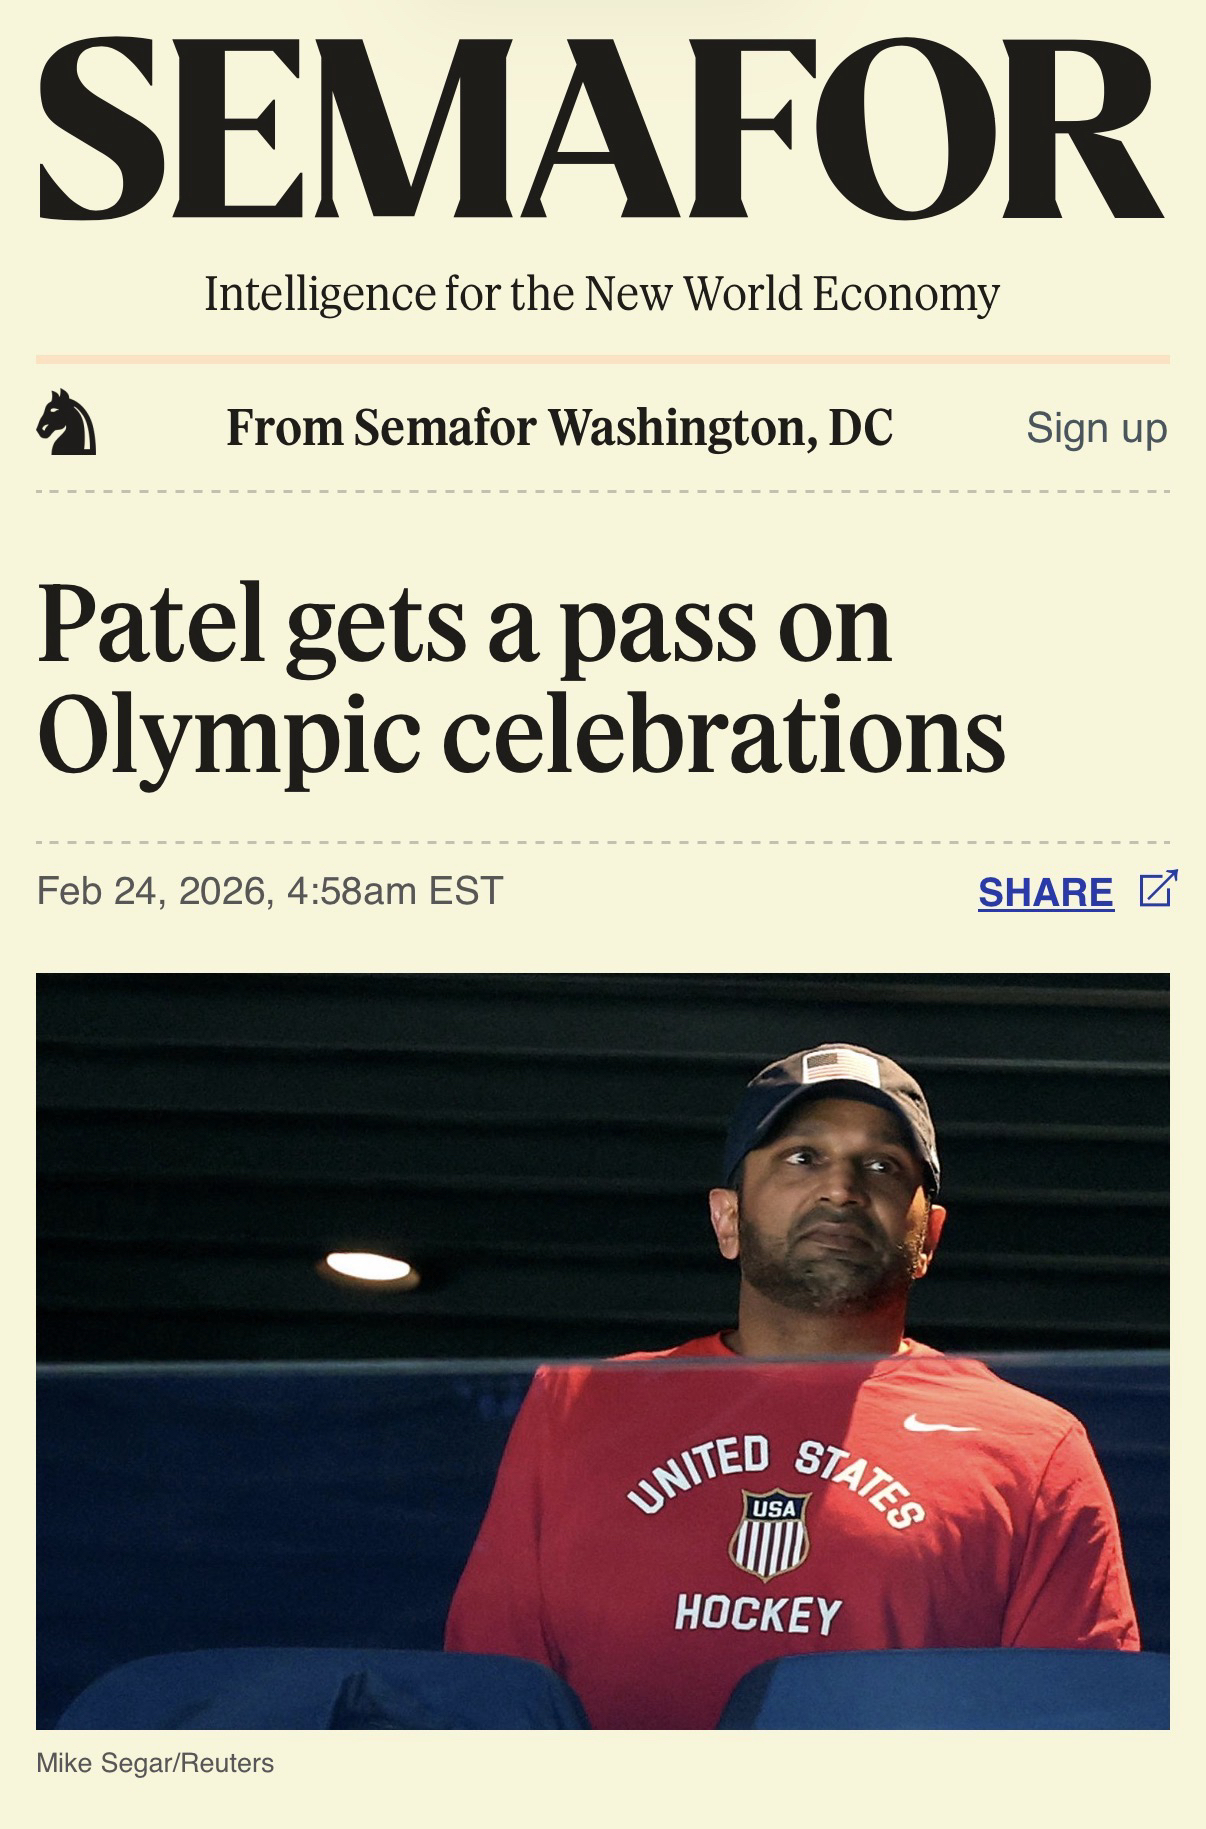Click the Mike Segar/Reuters photo credit
This screenshot has height=1829, width=1206.
pyautogui.click(x=155, y=1763)
